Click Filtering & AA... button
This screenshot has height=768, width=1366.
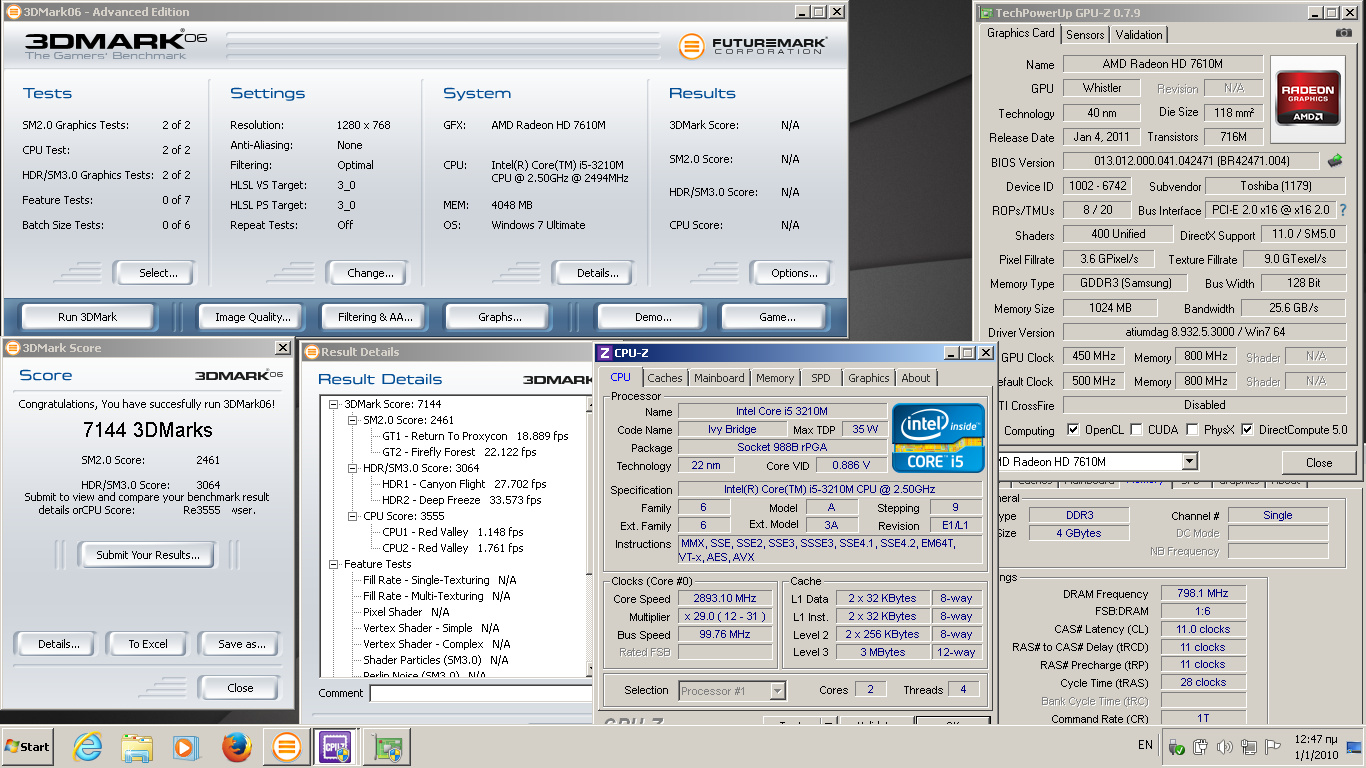pos(375,317)
